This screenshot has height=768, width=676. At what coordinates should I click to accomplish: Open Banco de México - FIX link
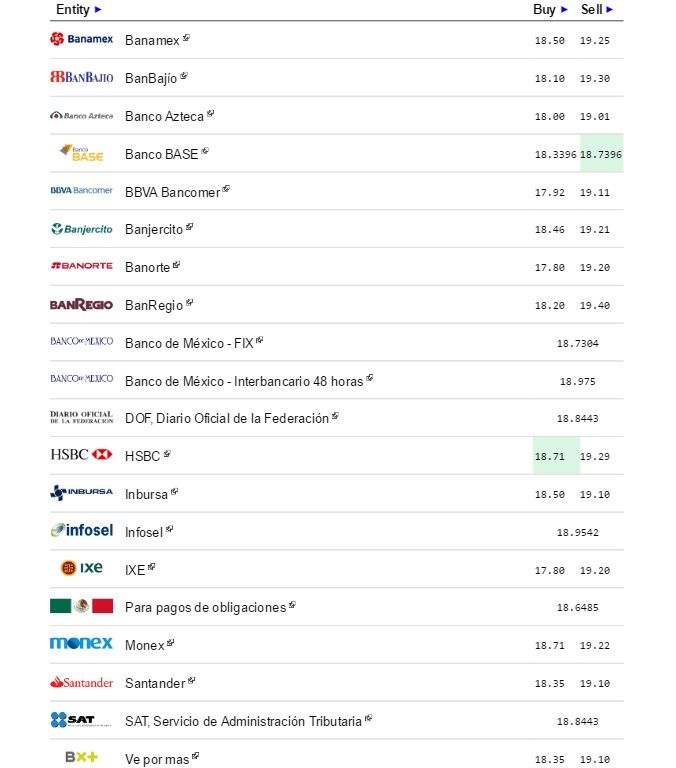(x=189, y=343)
